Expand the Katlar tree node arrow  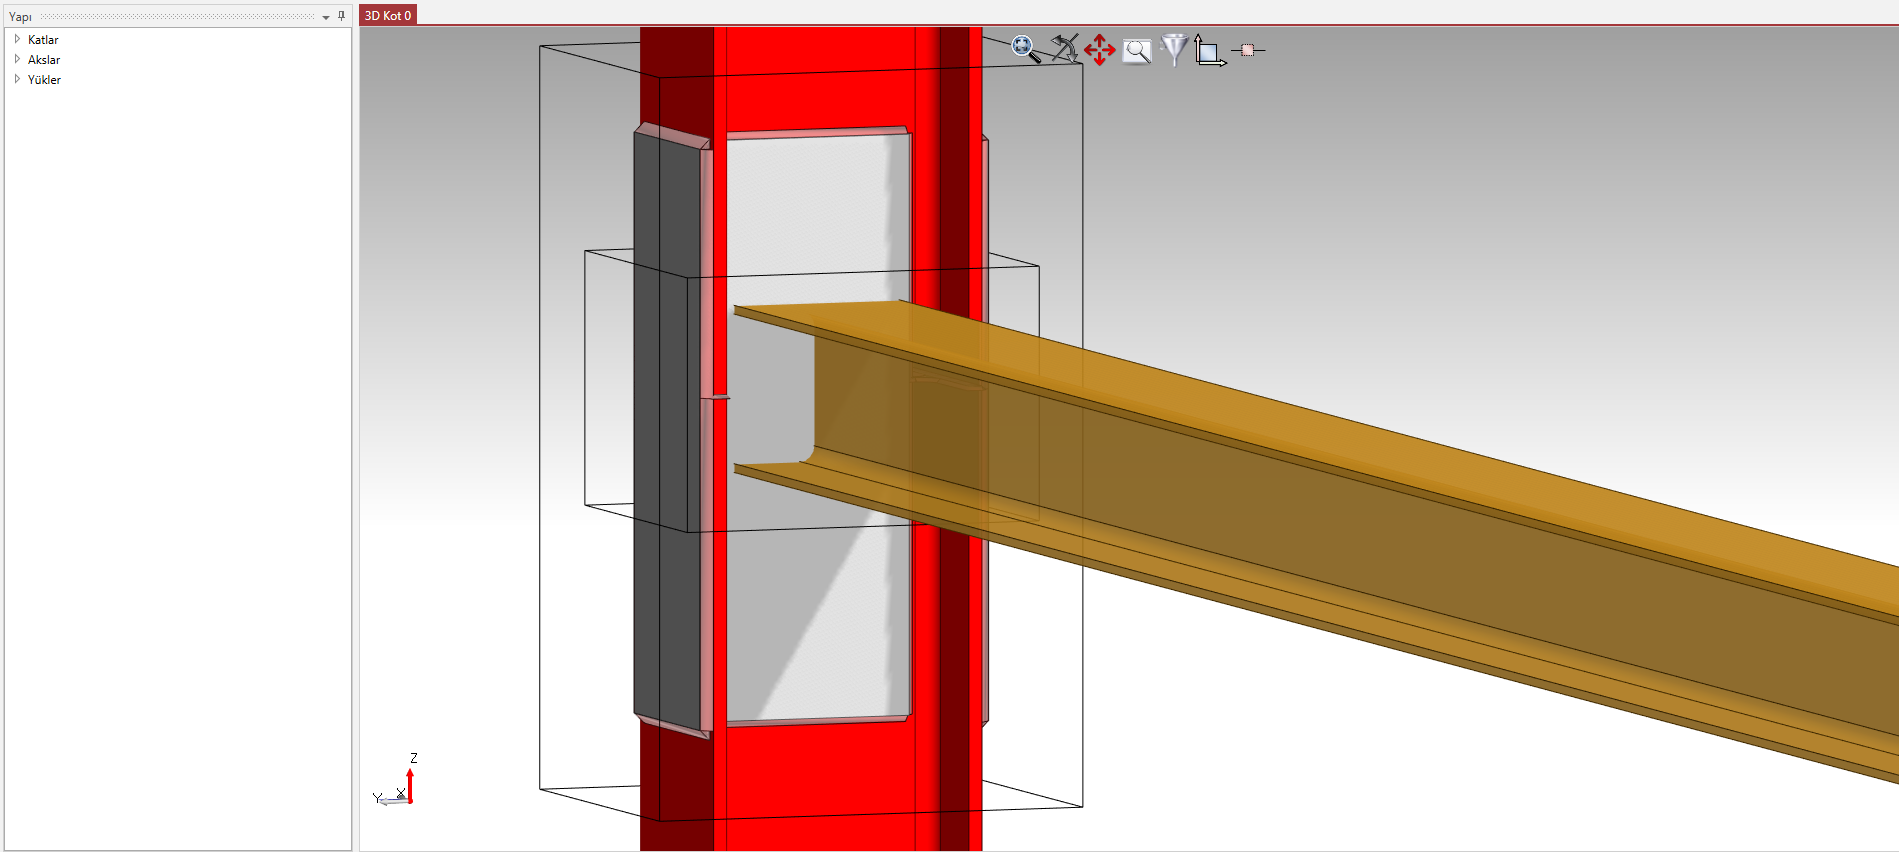click(17, 39)
